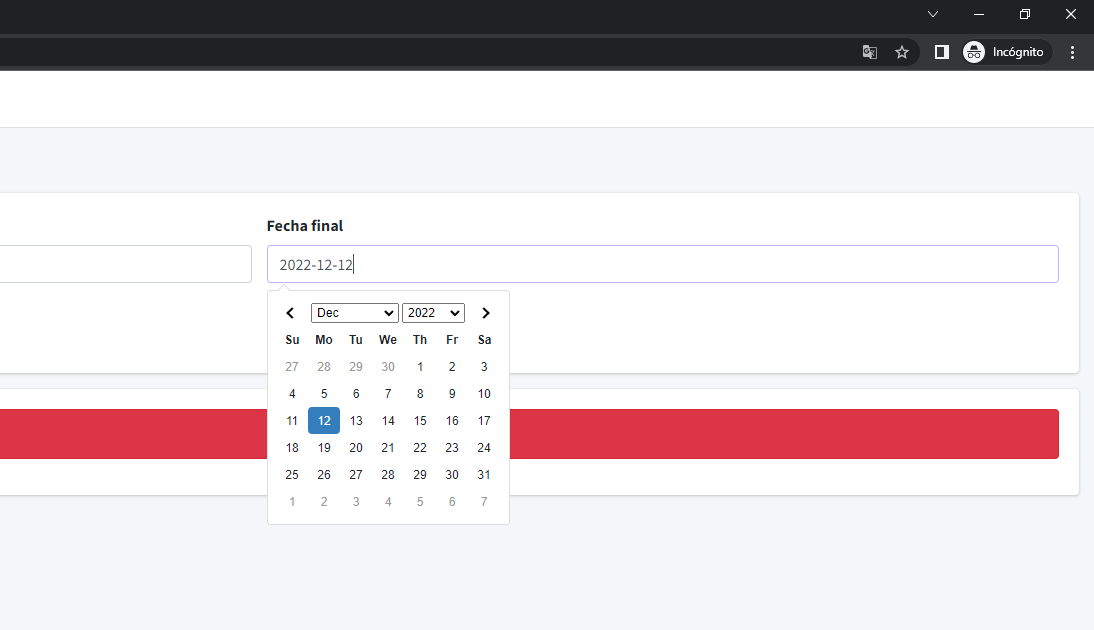
Task: Select highlighted date 12 December
Action: coord(324,421)
